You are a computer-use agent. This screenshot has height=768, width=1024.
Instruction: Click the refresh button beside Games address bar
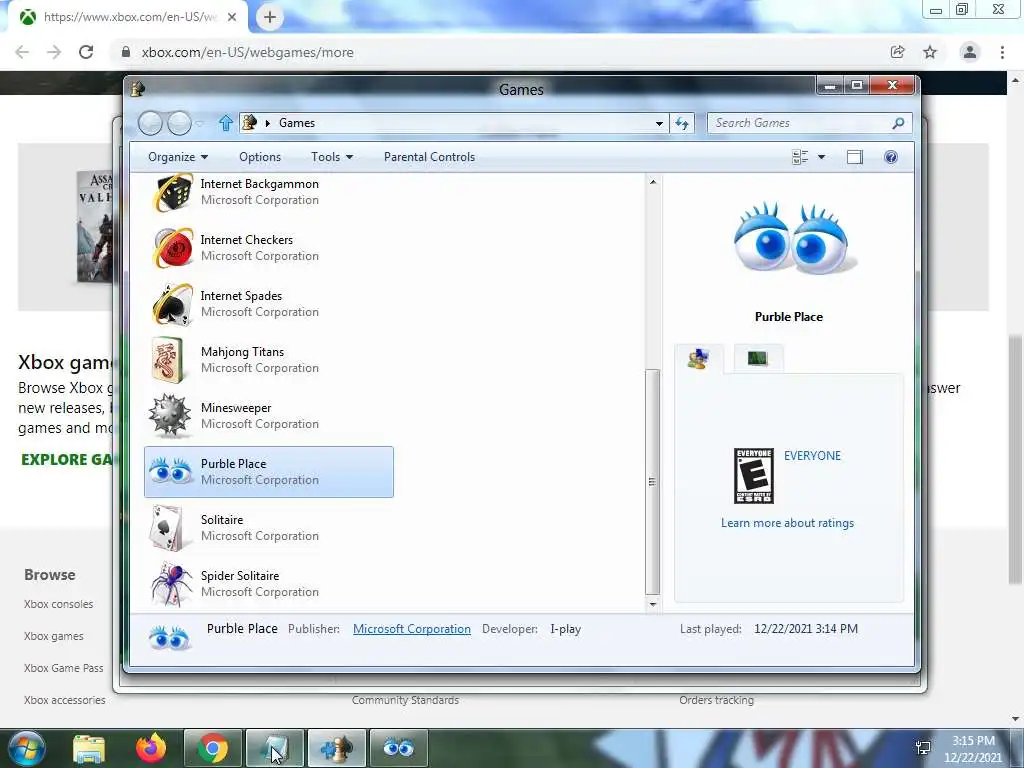(682, 123)
